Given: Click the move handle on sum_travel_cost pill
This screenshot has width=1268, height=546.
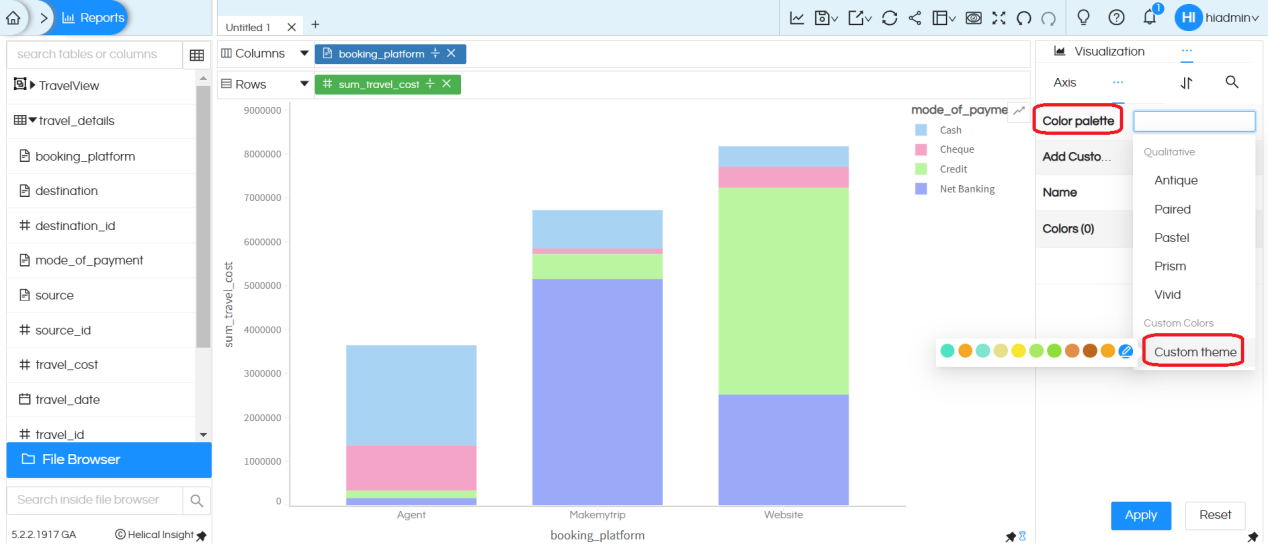Looking at the screenshot, I should (x=429, y=84).
